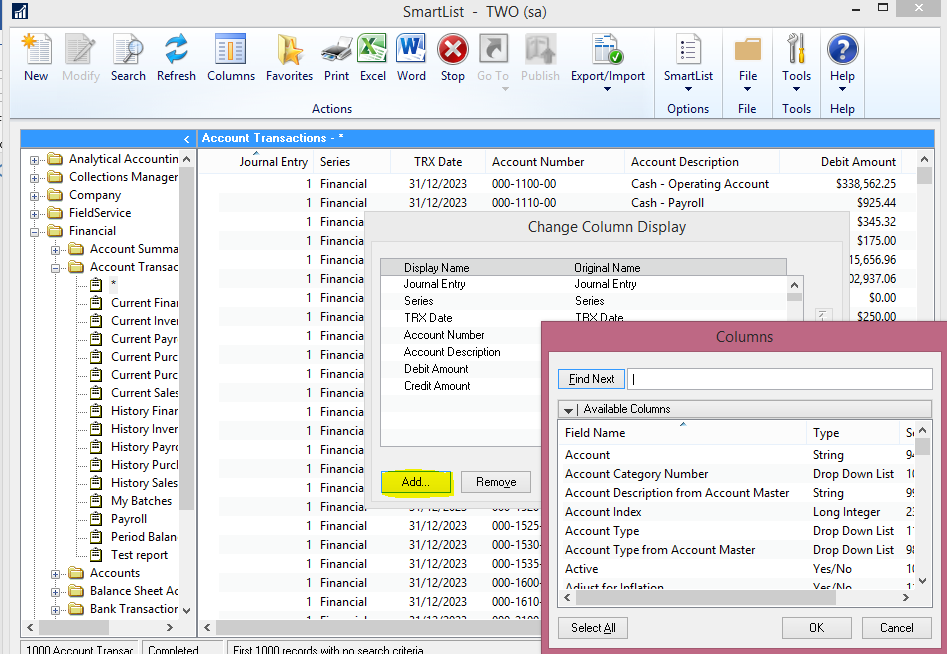Print the current SmartList
The width and height of the screenshot is (947, 654).
[x=336, y=57]
